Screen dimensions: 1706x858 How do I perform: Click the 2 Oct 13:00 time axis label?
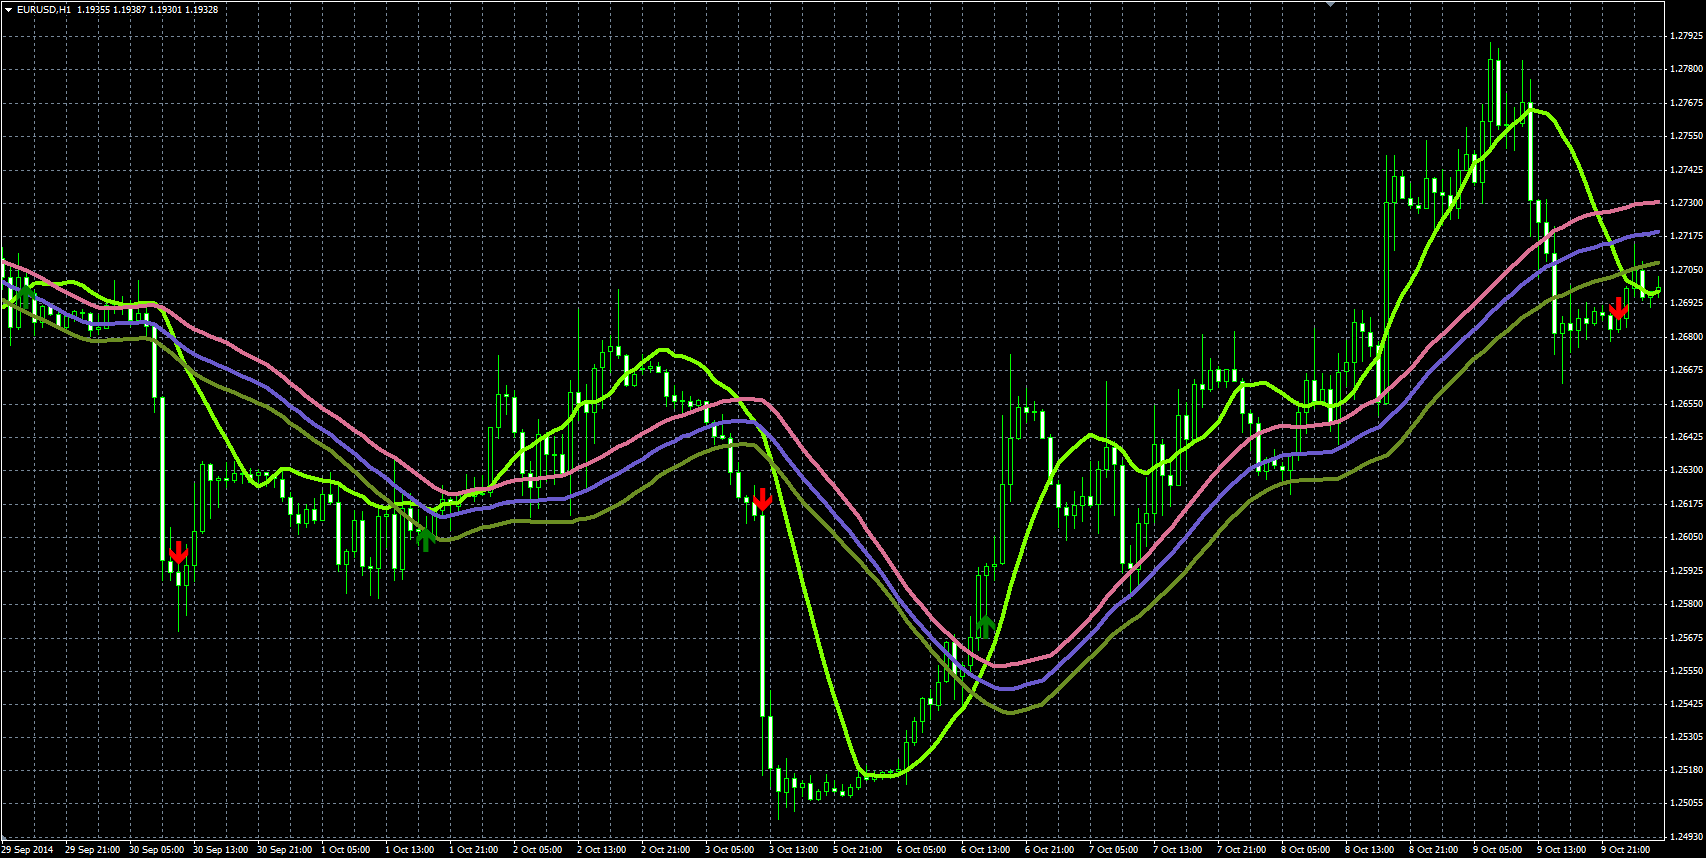point(602,850)
